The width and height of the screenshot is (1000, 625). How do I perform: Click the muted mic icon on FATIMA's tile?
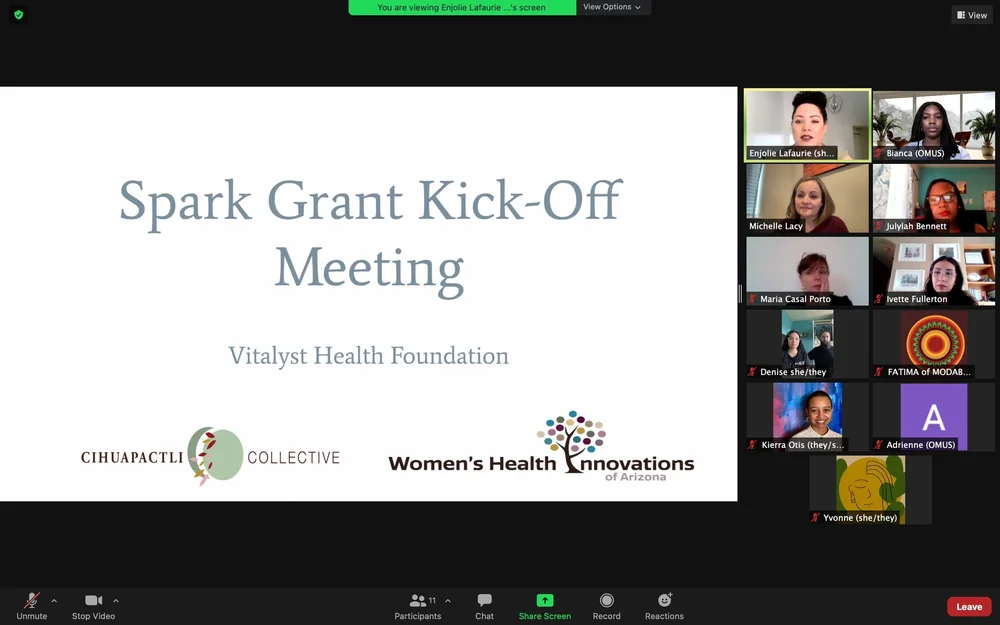point(879,372)
